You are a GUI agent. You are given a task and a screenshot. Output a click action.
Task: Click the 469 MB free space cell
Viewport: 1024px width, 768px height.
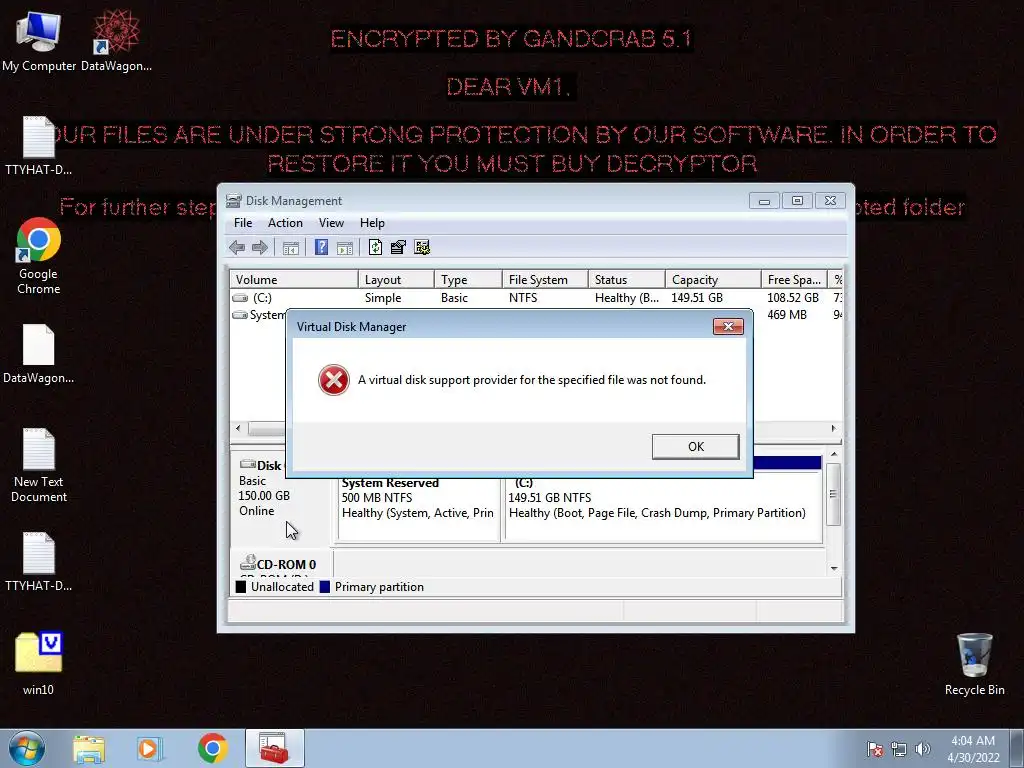coord(787,315)
